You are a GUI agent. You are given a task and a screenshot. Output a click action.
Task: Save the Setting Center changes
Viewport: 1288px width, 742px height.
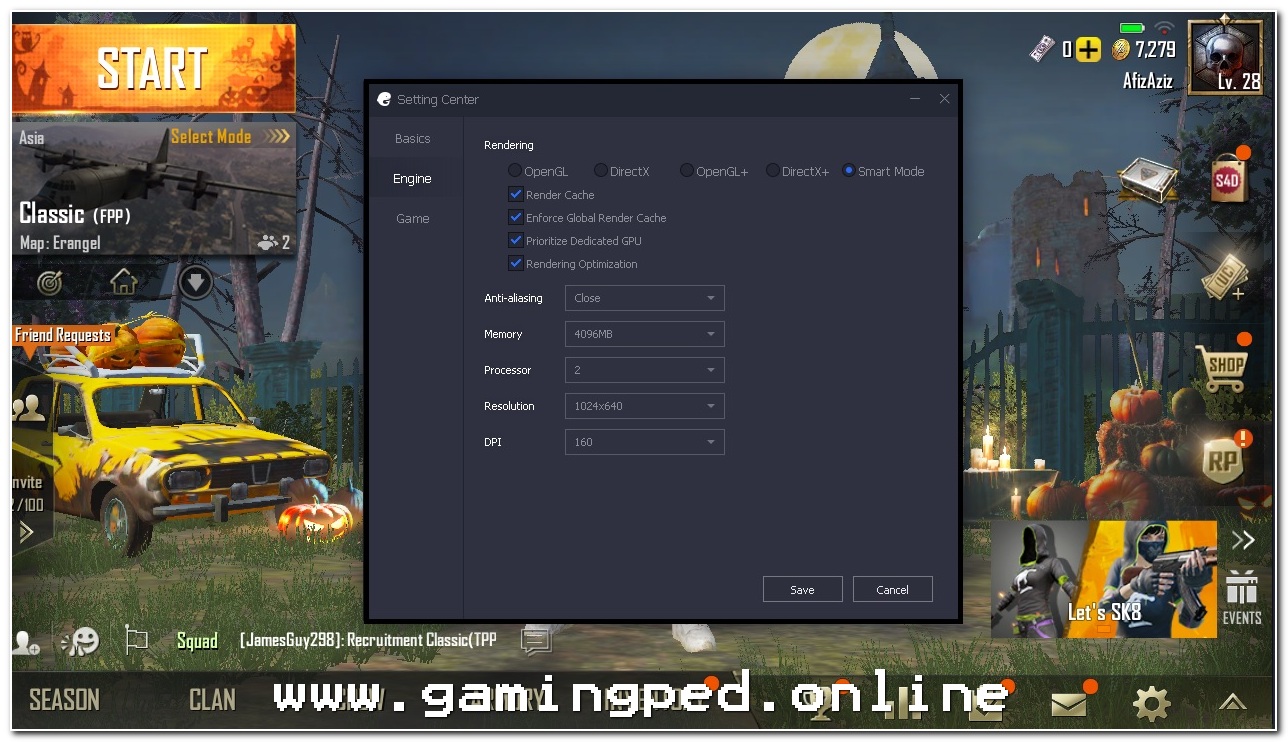pos(802,589)
